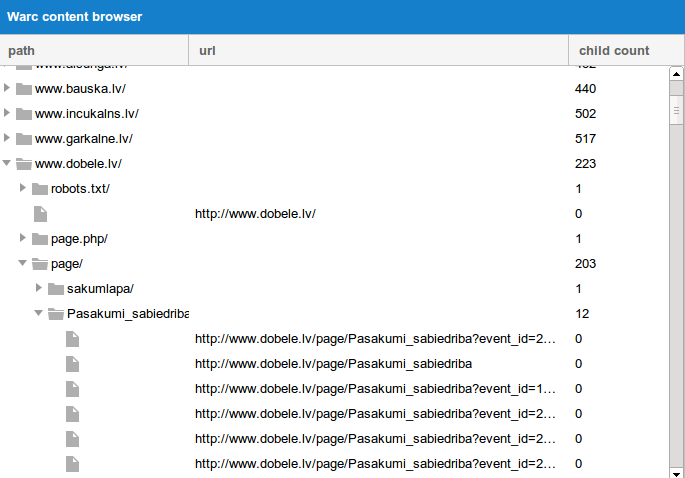The height and width of the screenshot is (478, 685).
Task: Click the open www.dobele.lv/ folder icon
Action: pos(24,164)
